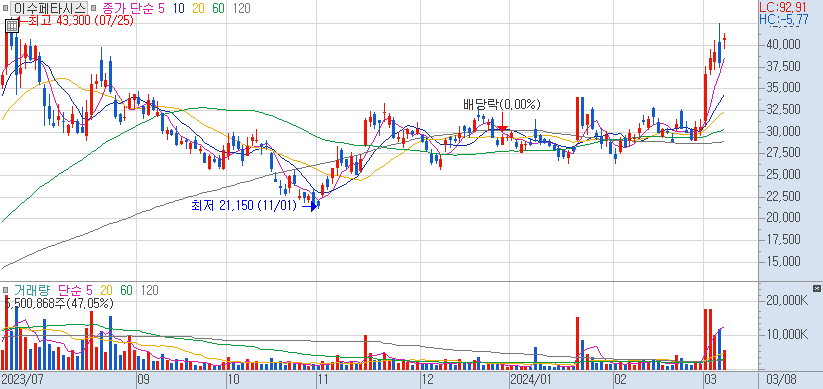Viewport: 823px width, 389px height.
Task: Select the orange 20-day volume MA
Action: (x=107, y=290)
